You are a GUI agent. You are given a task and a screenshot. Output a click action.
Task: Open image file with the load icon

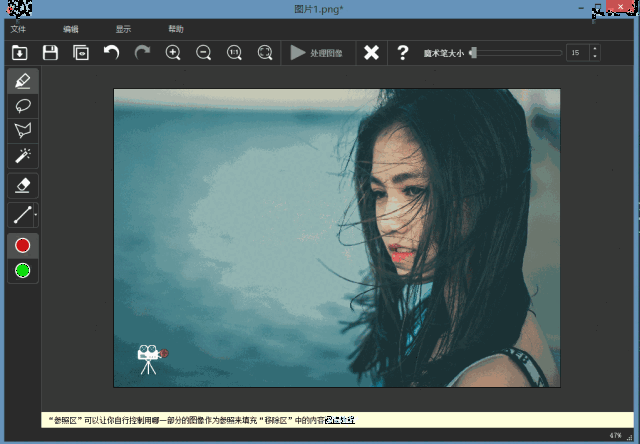20,53
